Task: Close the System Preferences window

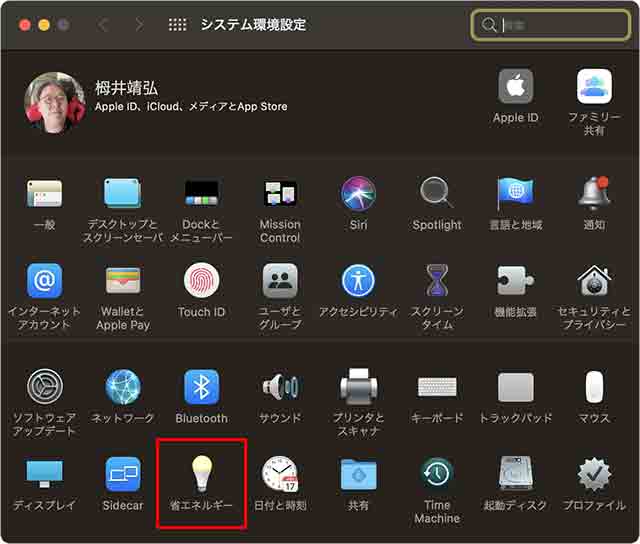Action: [25, 25]
